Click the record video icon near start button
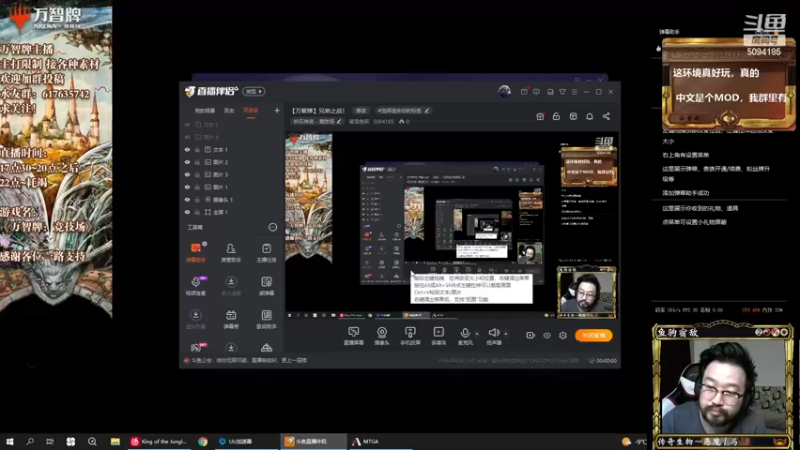This screenshot has width=800, height=450. click(530, 335)
